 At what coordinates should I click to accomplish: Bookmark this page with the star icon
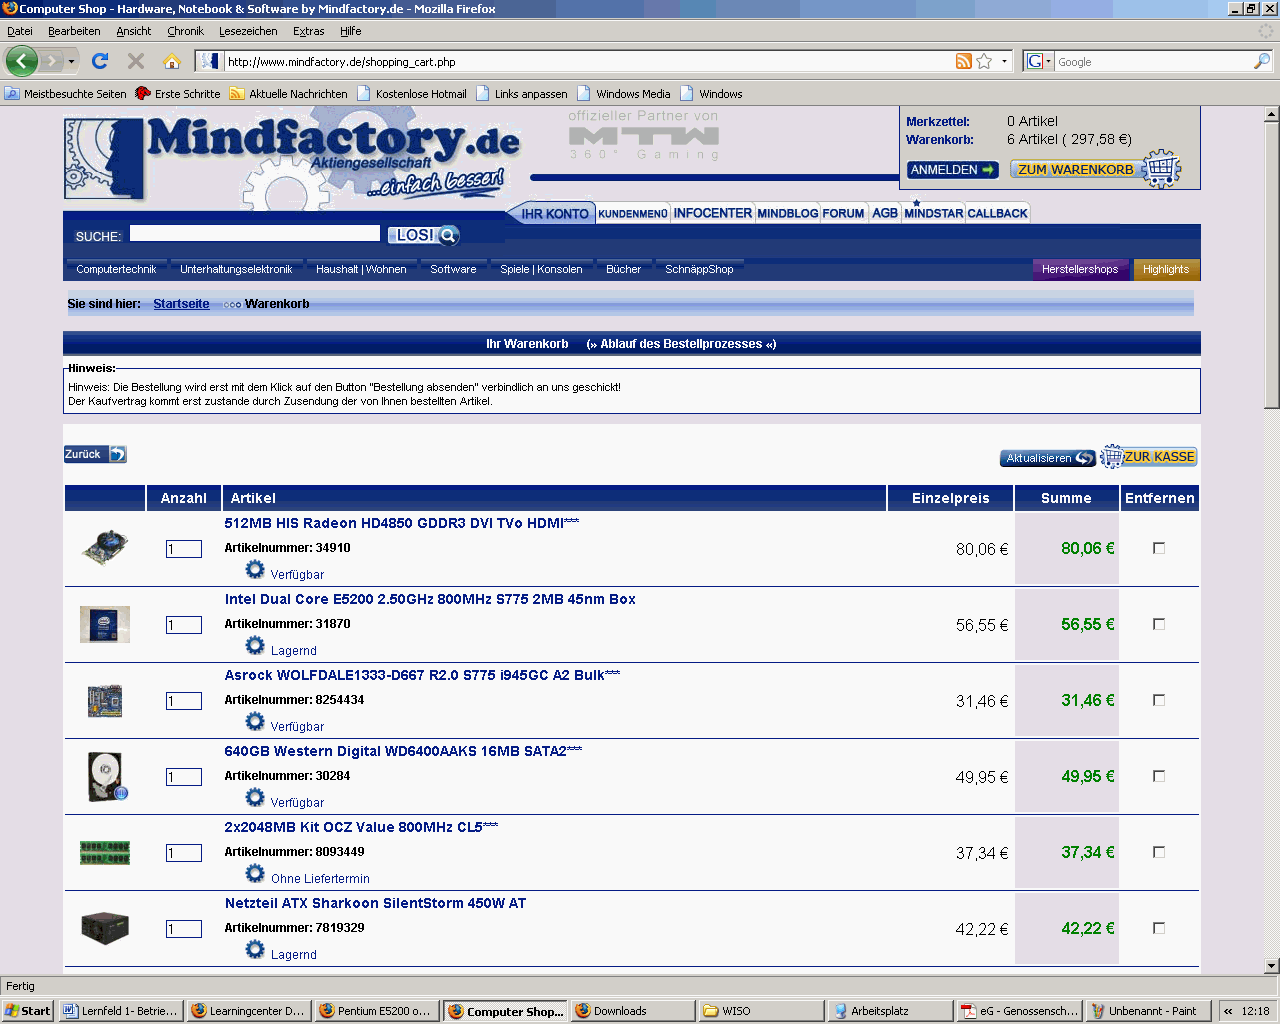click(x=984, y=61)
